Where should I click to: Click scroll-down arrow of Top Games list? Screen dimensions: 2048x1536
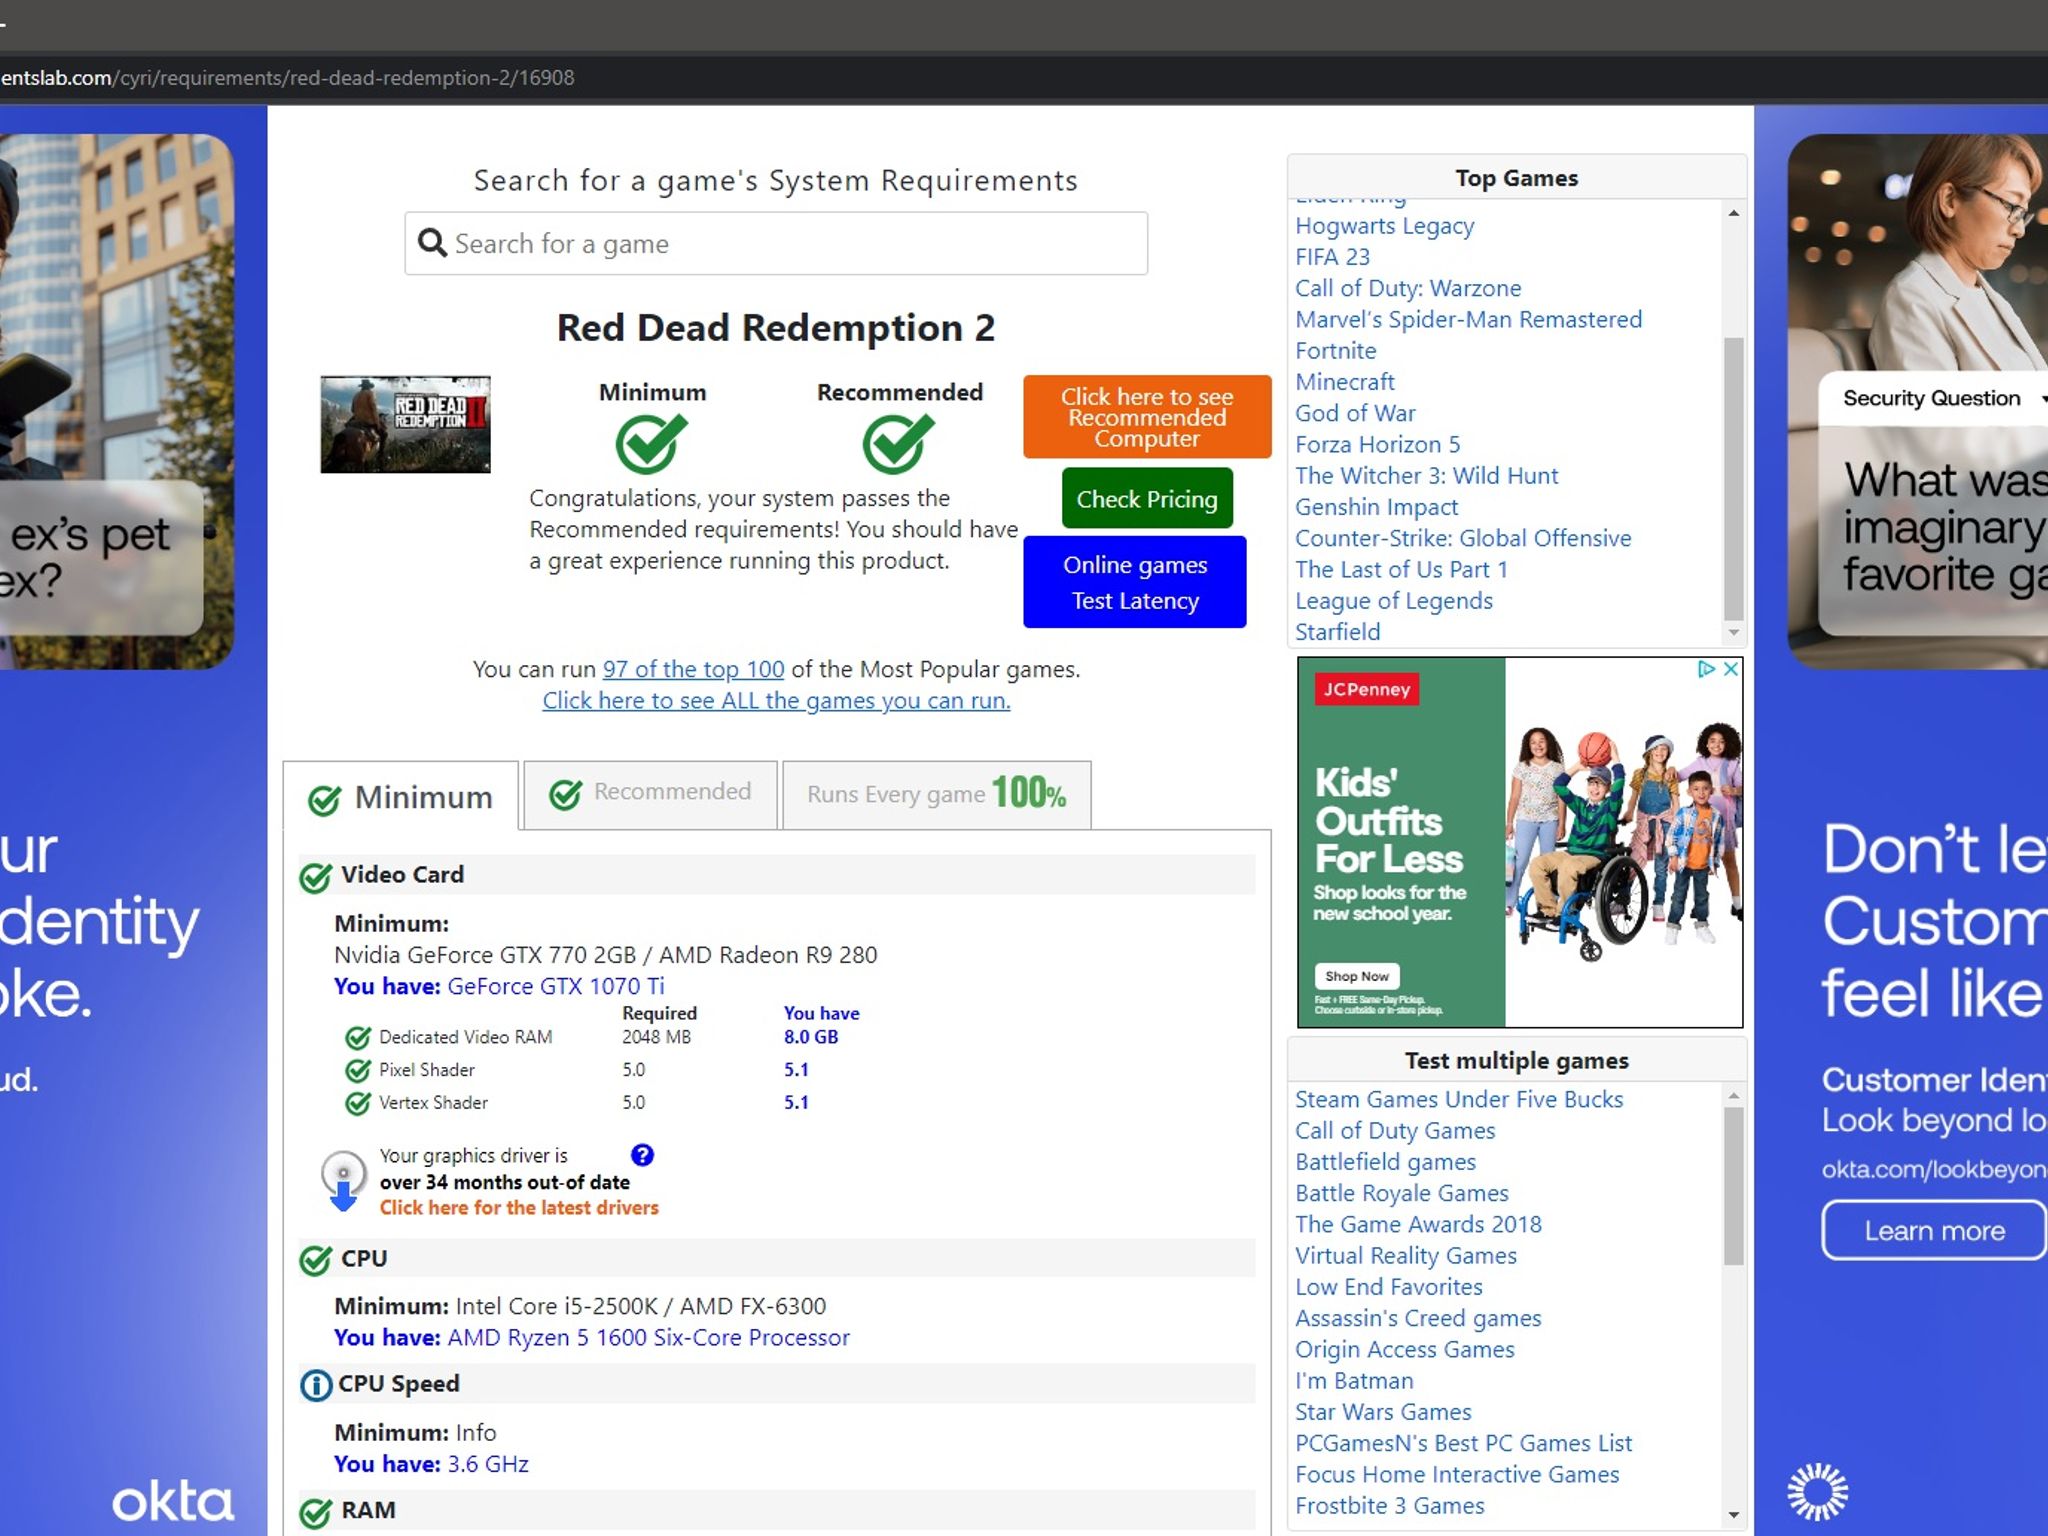click(1734, 632)
